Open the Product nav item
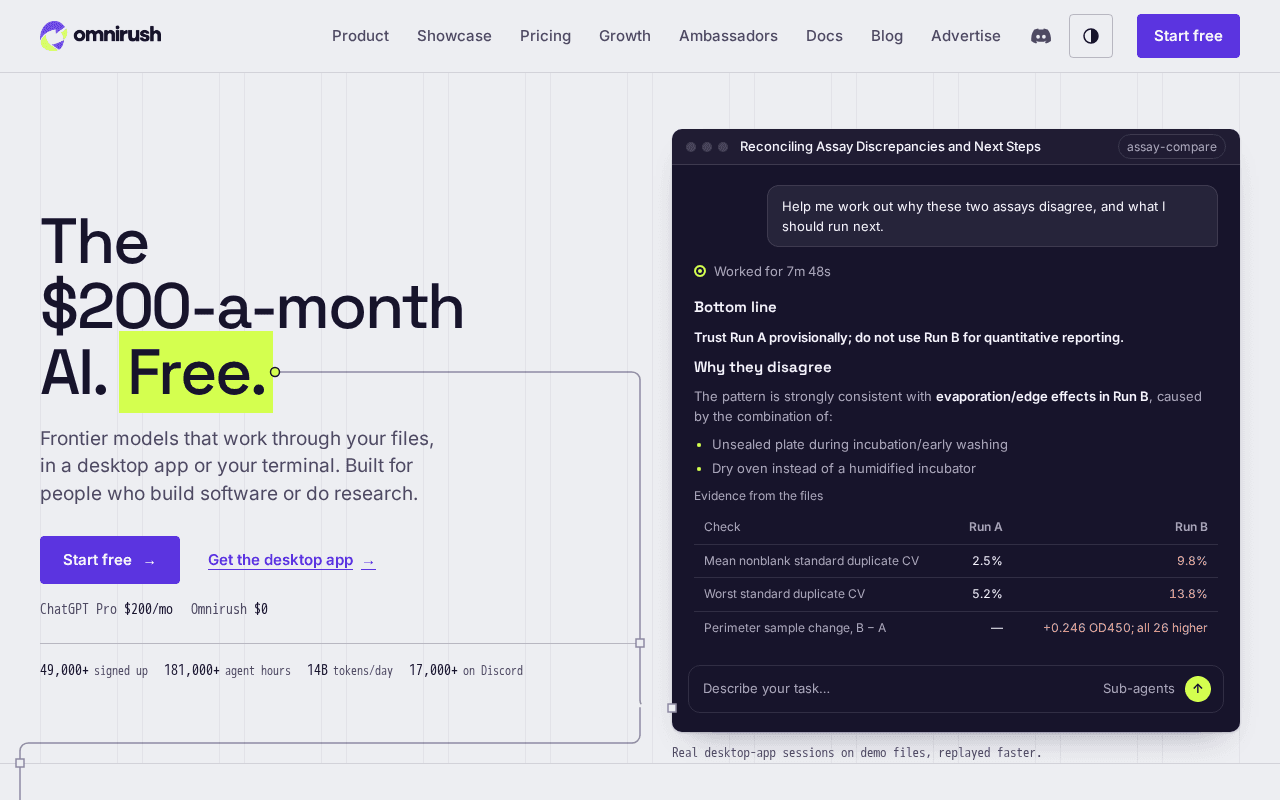Image resolution: width=1280 pixels, height=800 pixels. point(360,36)
